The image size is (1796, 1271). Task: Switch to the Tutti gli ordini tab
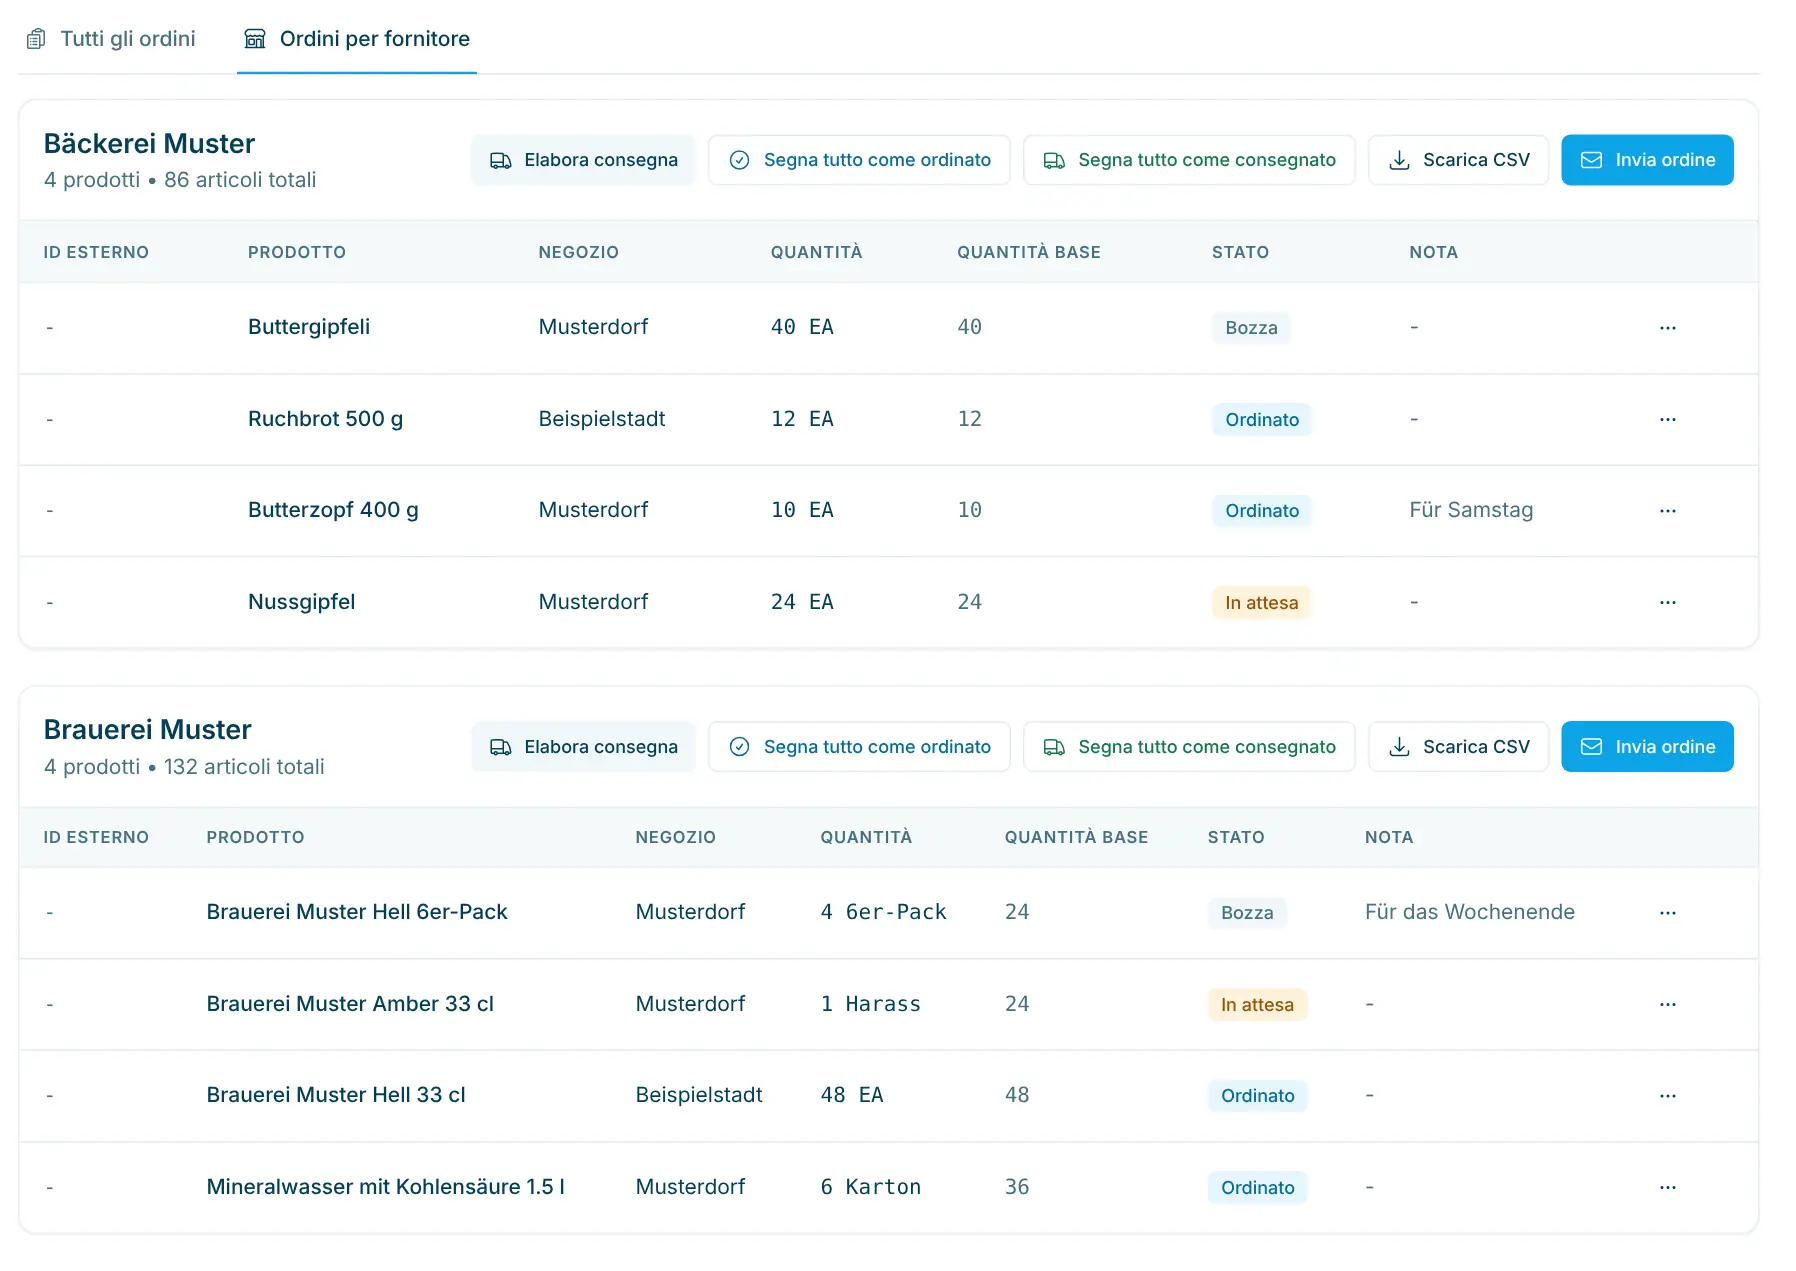pos(110,39)
